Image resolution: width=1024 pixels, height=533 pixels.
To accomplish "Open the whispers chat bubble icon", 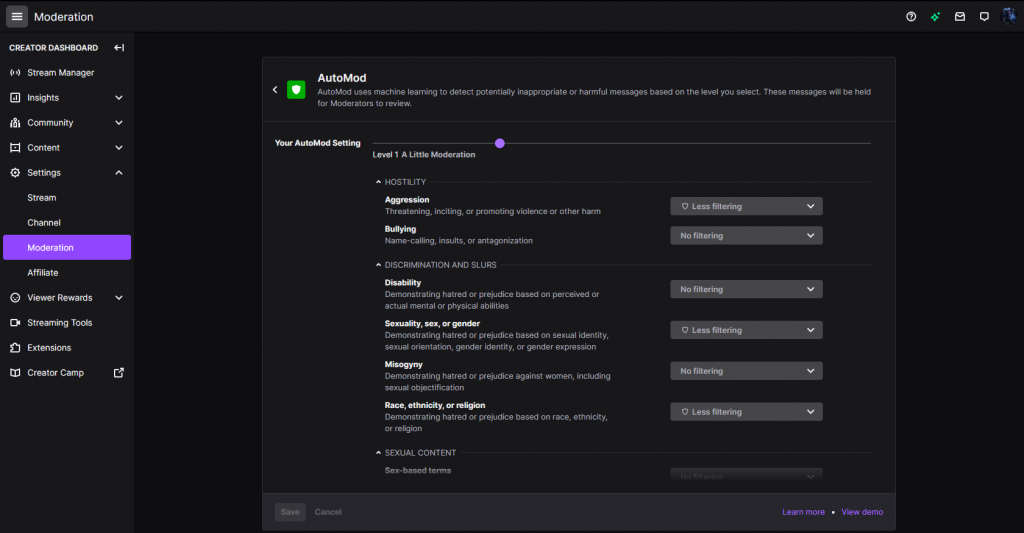I will [984, 16].
